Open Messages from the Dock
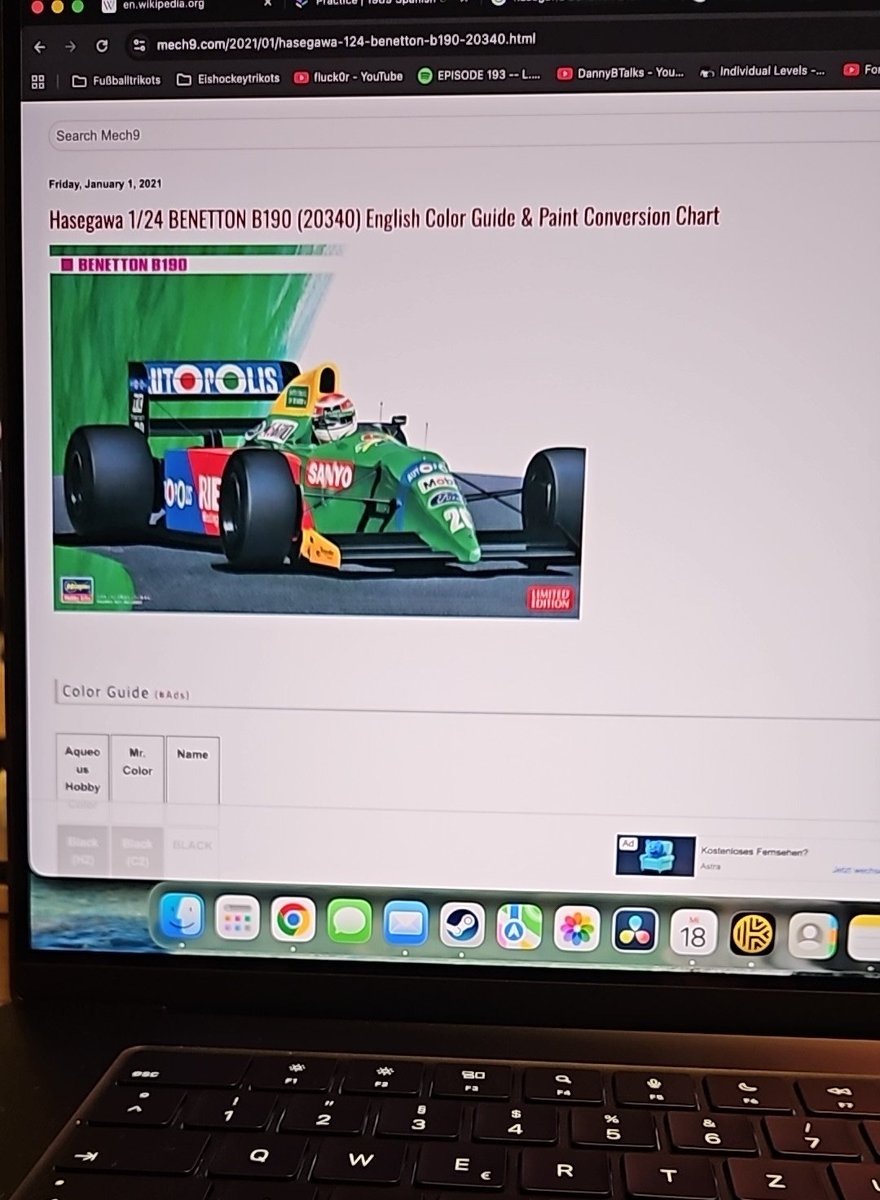 coord(349,921)
